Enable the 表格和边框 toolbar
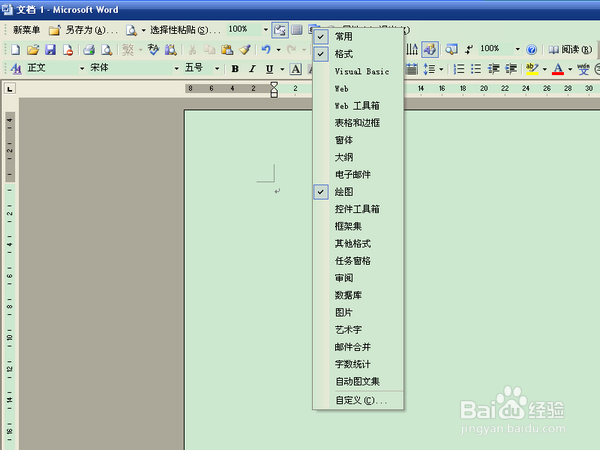Image resolution: width=600 pixels, height=450 pixels. pyautogui.click(x=358, y=123)
